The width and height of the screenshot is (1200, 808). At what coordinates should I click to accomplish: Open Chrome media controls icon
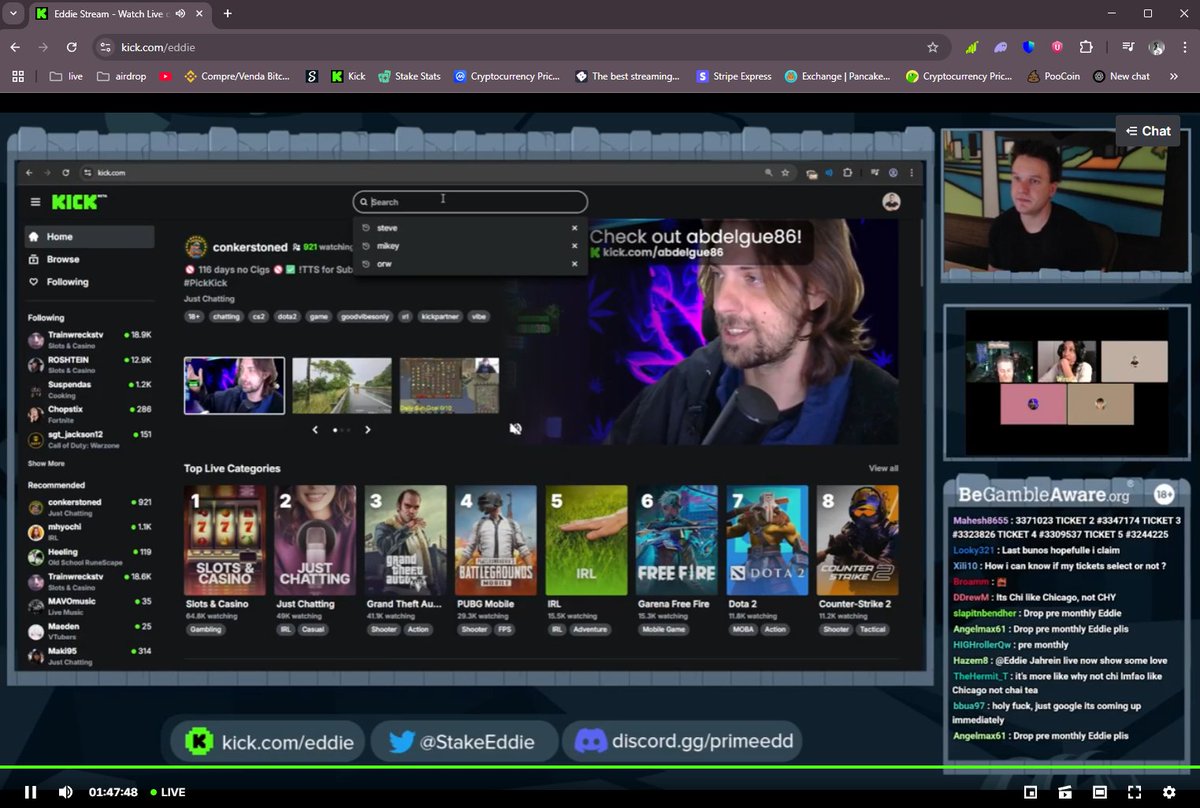(x=1128, y=47)
